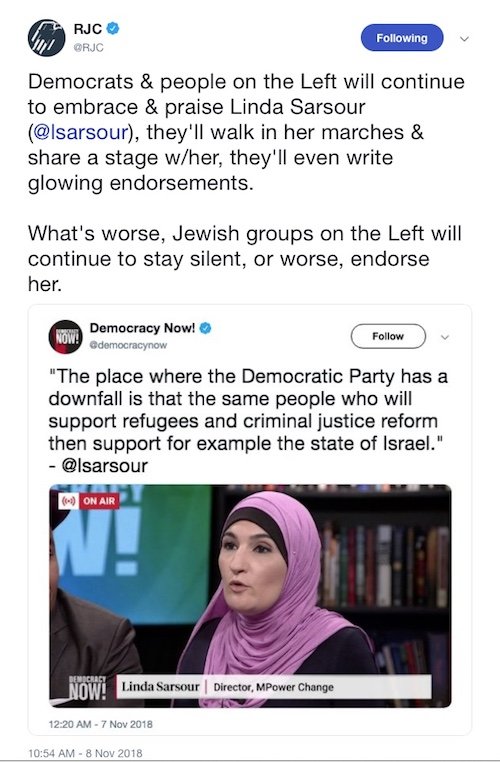Click the Democracy Now! display name
Image resolution: width=500 pixels, height=762 pixels.
click(142, 328)
